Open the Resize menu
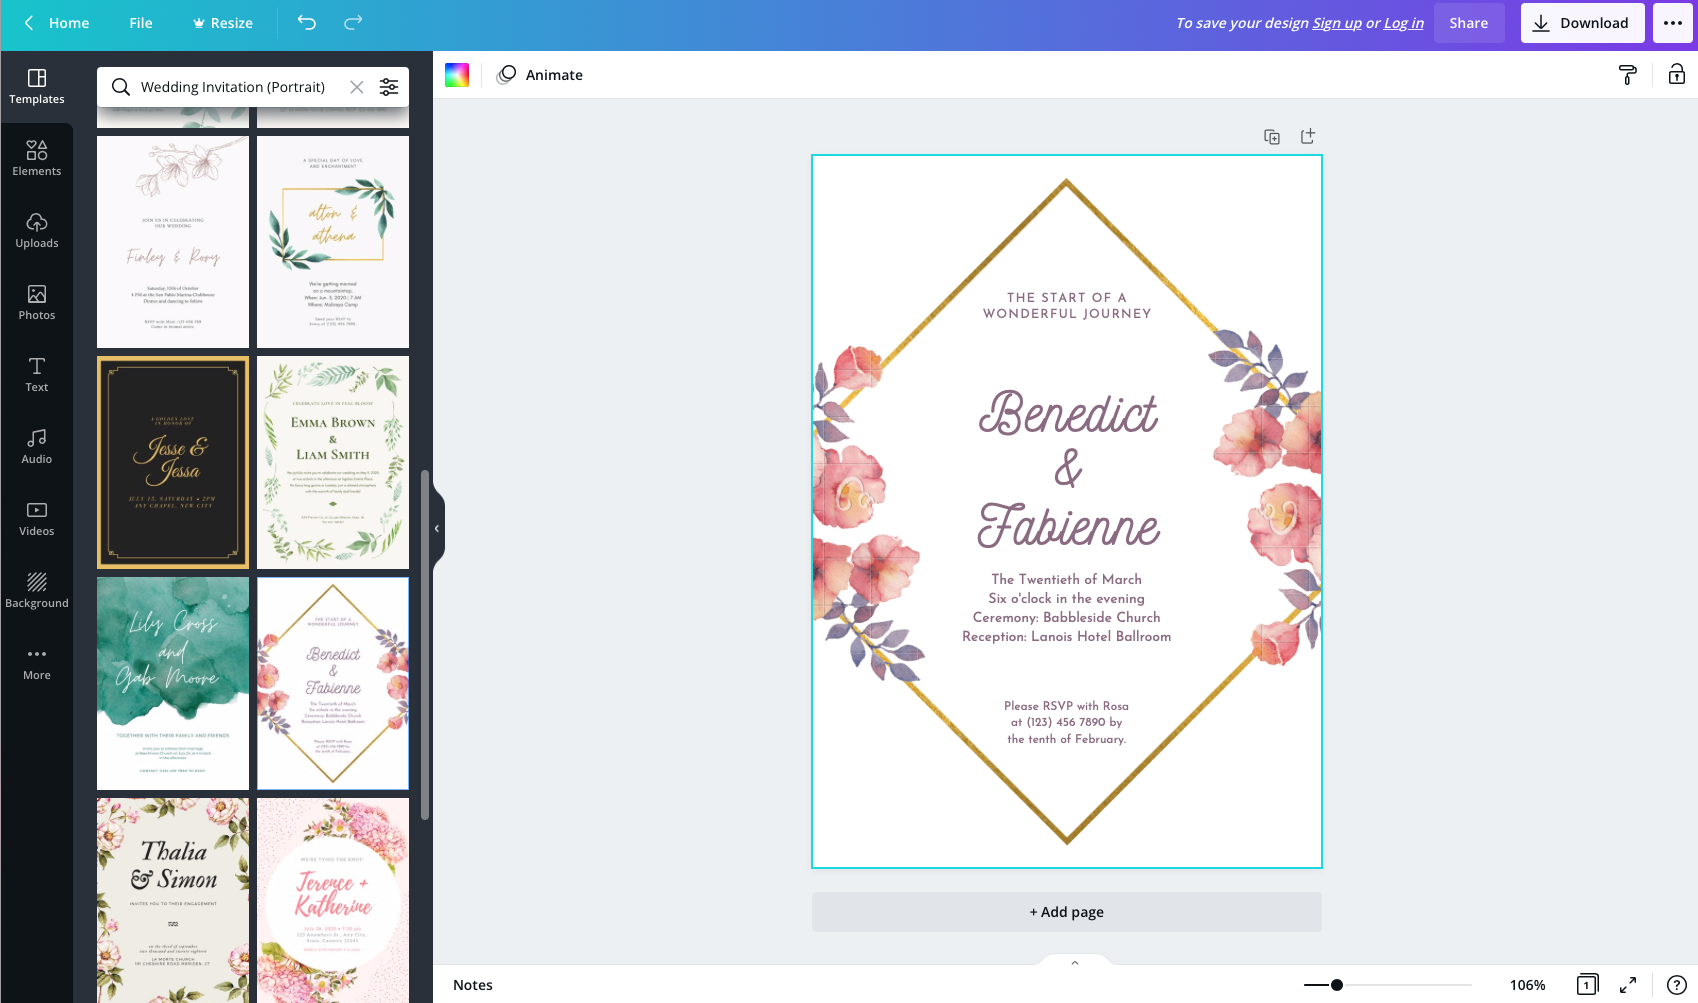 [x=222, y=23]
